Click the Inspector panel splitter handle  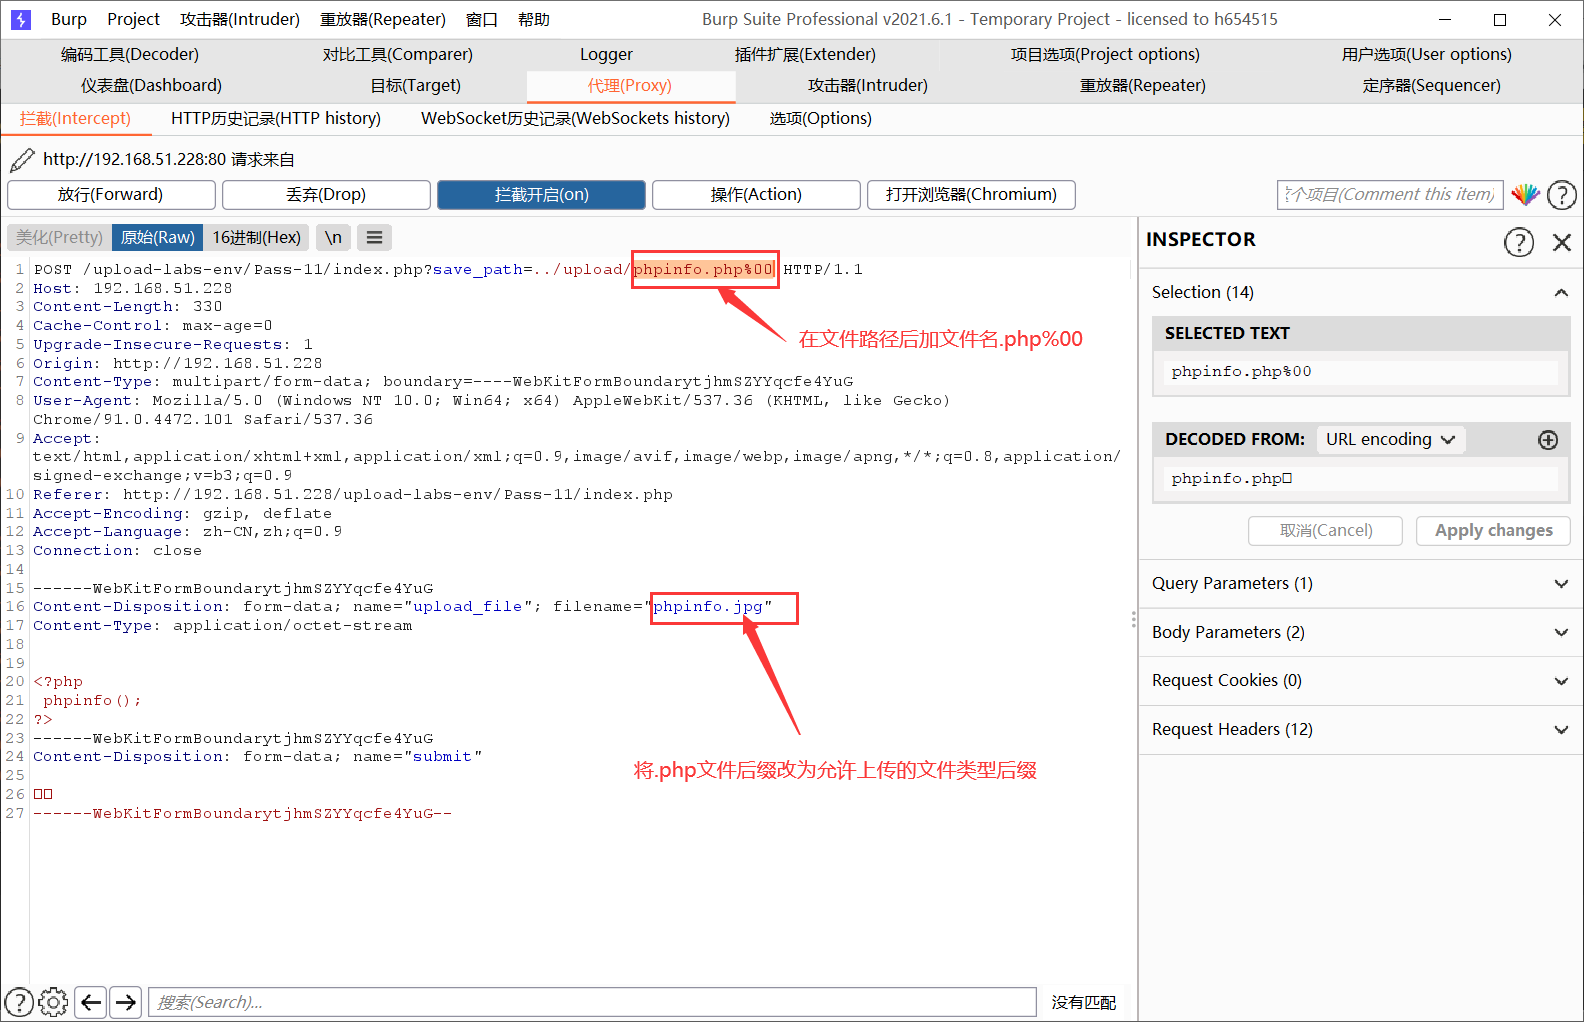[1133, 620]
